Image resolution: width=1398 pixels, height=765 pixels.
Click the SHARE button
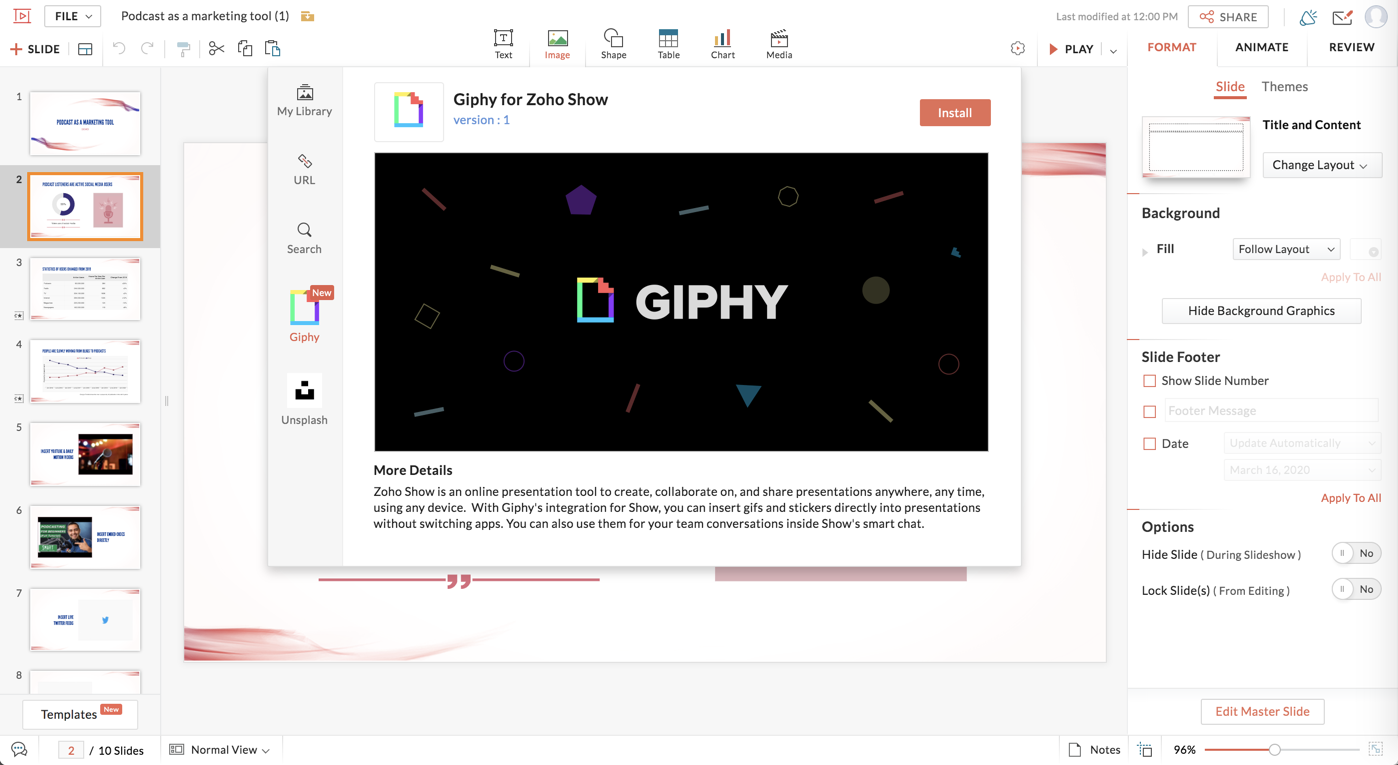click(x=1228, y=17)
